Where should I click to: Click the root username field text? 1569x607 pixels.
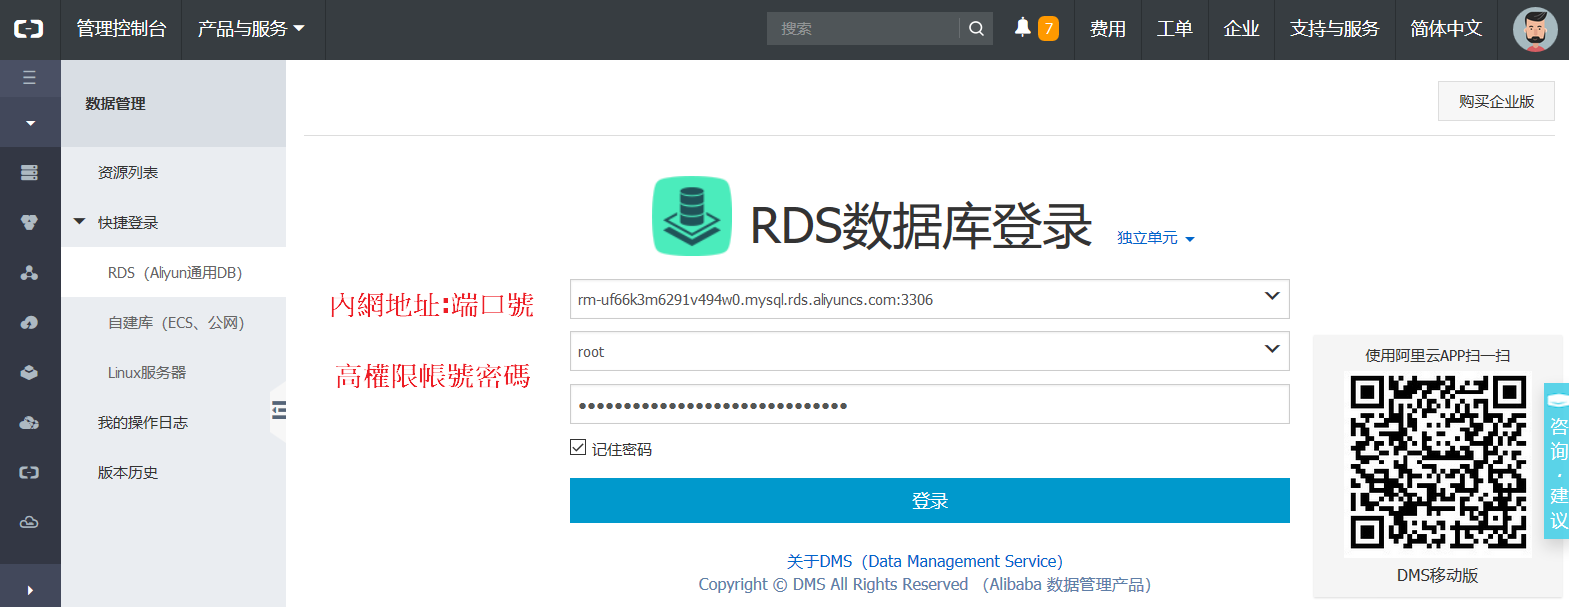pyautogui.click(x=591, y=352)
